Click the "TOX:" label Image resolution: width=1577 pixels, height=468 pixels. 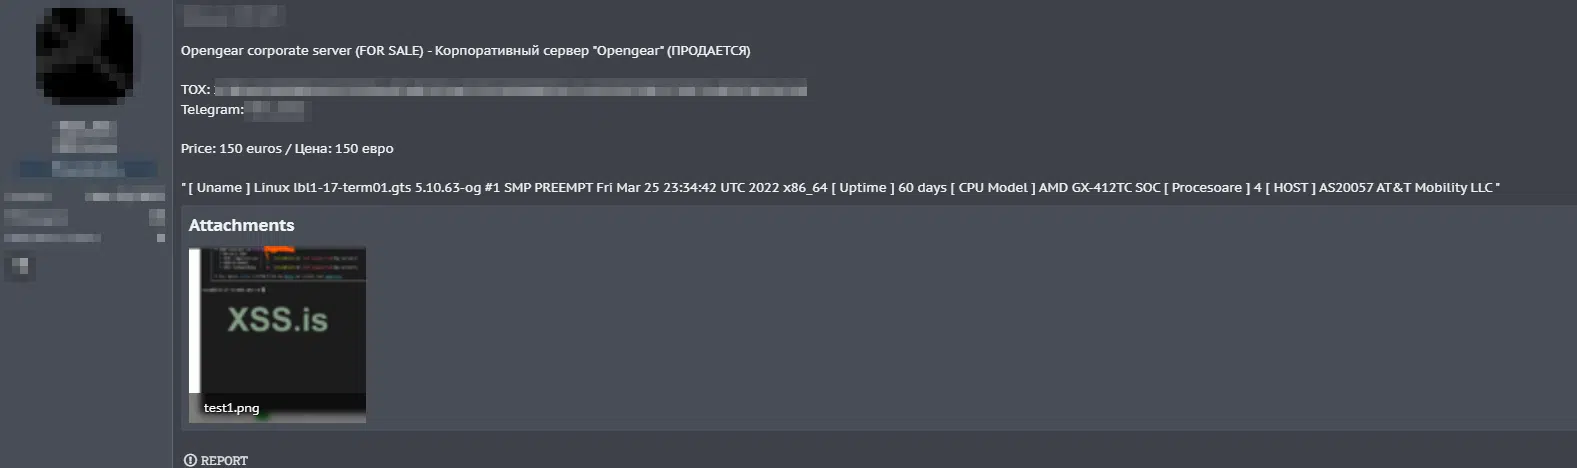click(195, 90)
